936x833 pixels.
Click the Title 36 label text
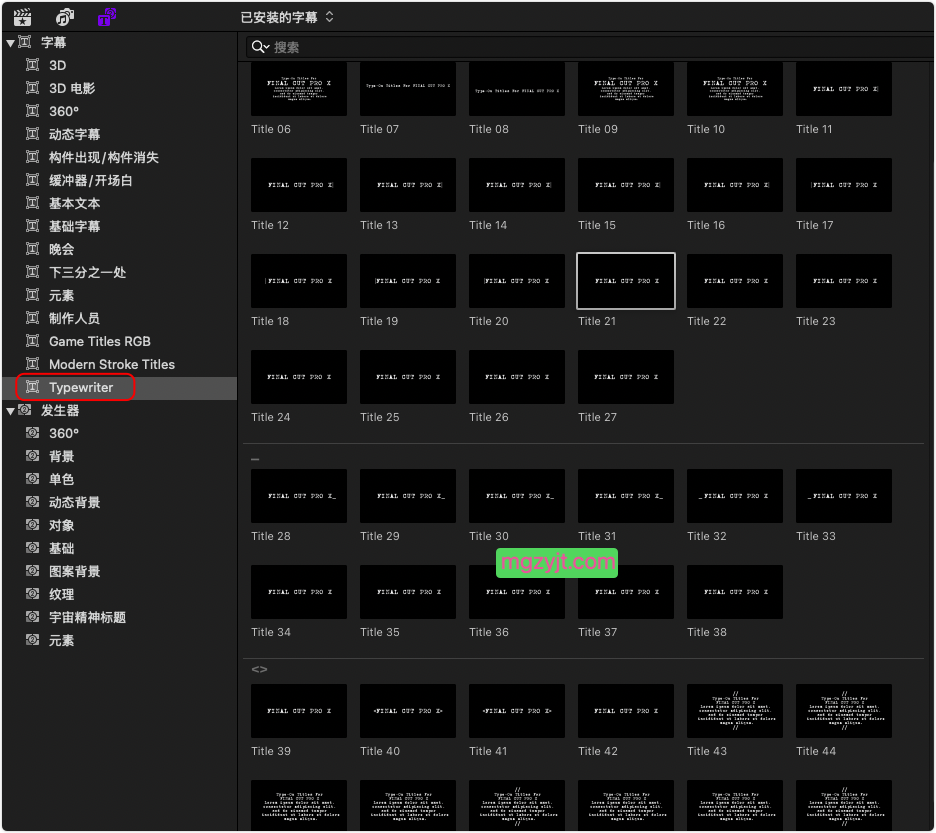(x=488, y=632)
